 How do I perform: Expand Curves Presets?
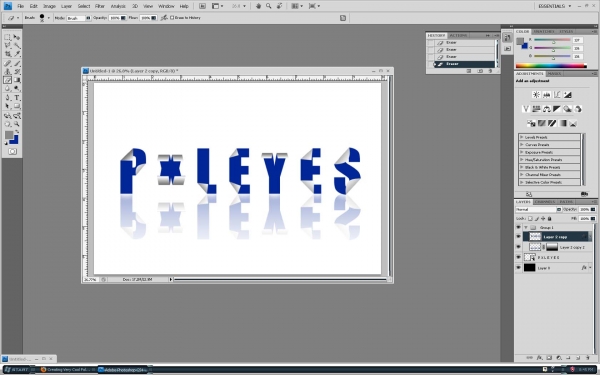tap(522, 145)
